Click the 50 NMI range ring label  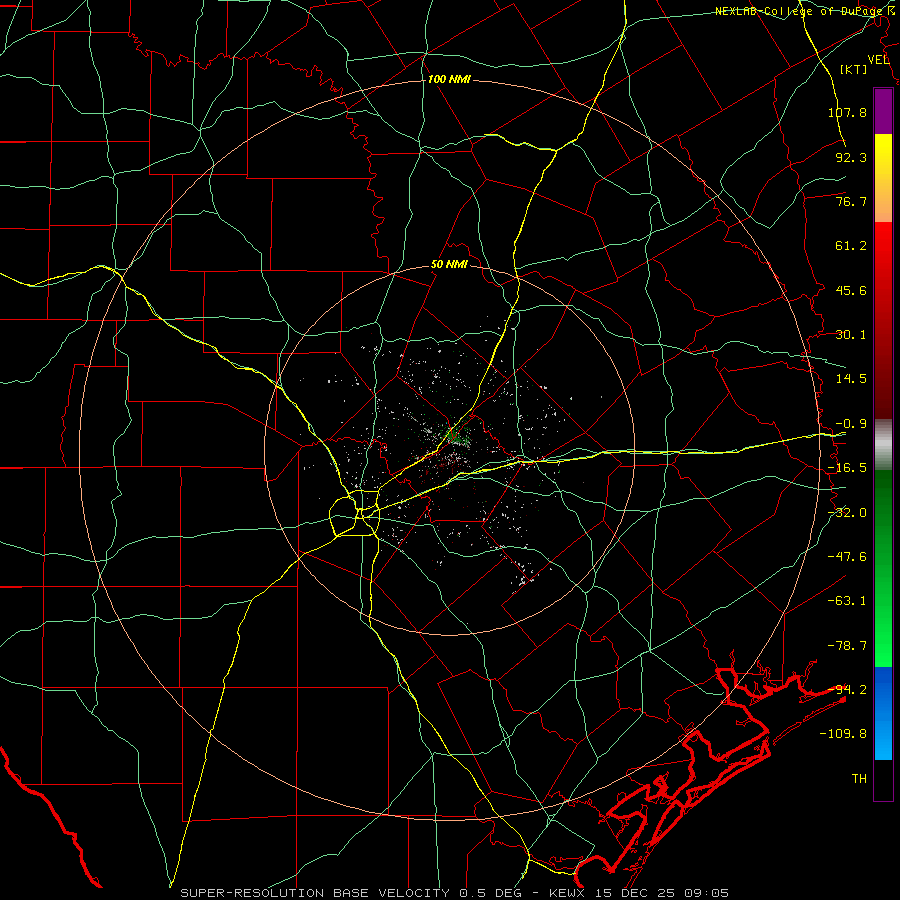(x=449, y=265)
